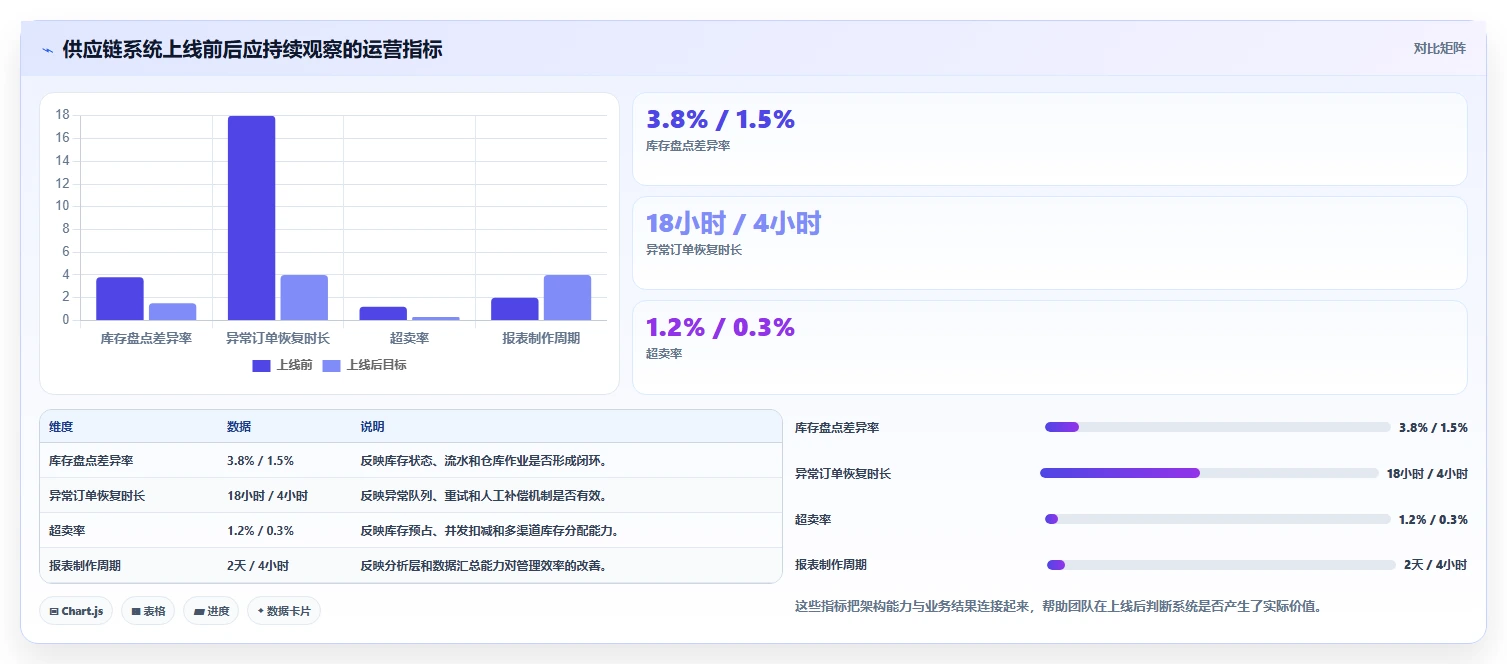Click the tall 异常订单恢复时长 上线前 bar
The image size is (1507, 664).
pos(251,218)
